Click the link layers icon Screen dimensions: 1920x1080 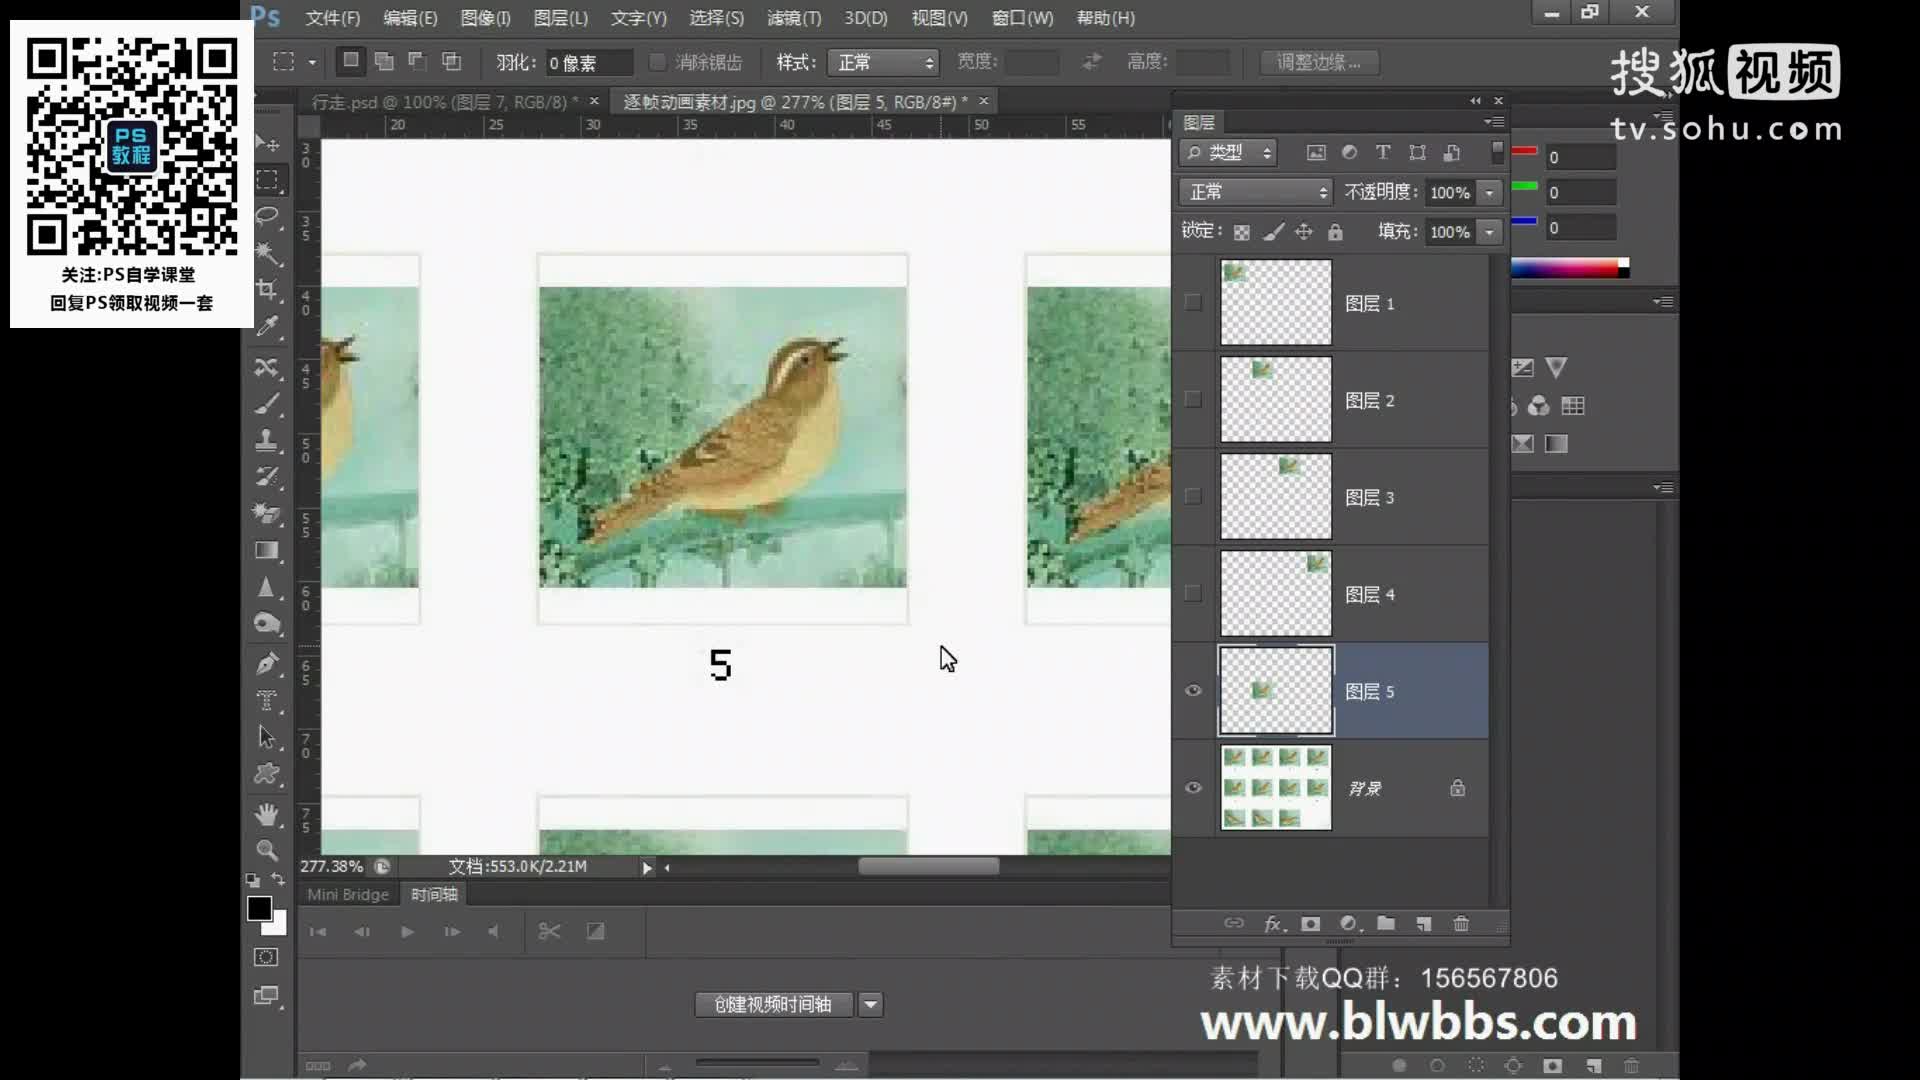1234,924
